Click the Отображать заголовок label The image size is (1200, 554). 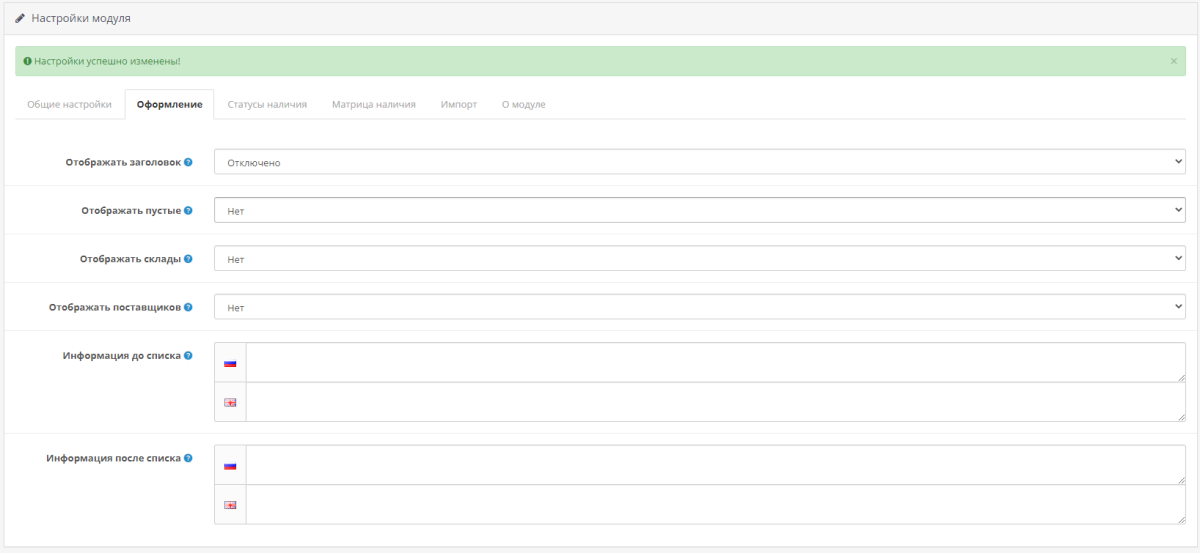click(x=123, y=162)
